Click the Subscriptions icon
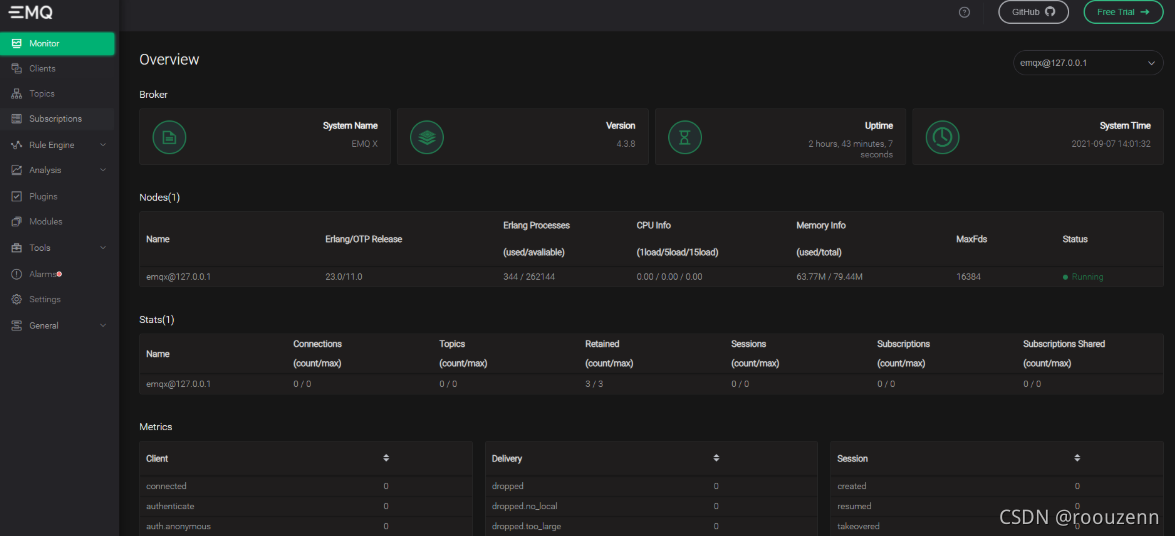This screenshot has width=1175, height=536. tap(16, 118)
